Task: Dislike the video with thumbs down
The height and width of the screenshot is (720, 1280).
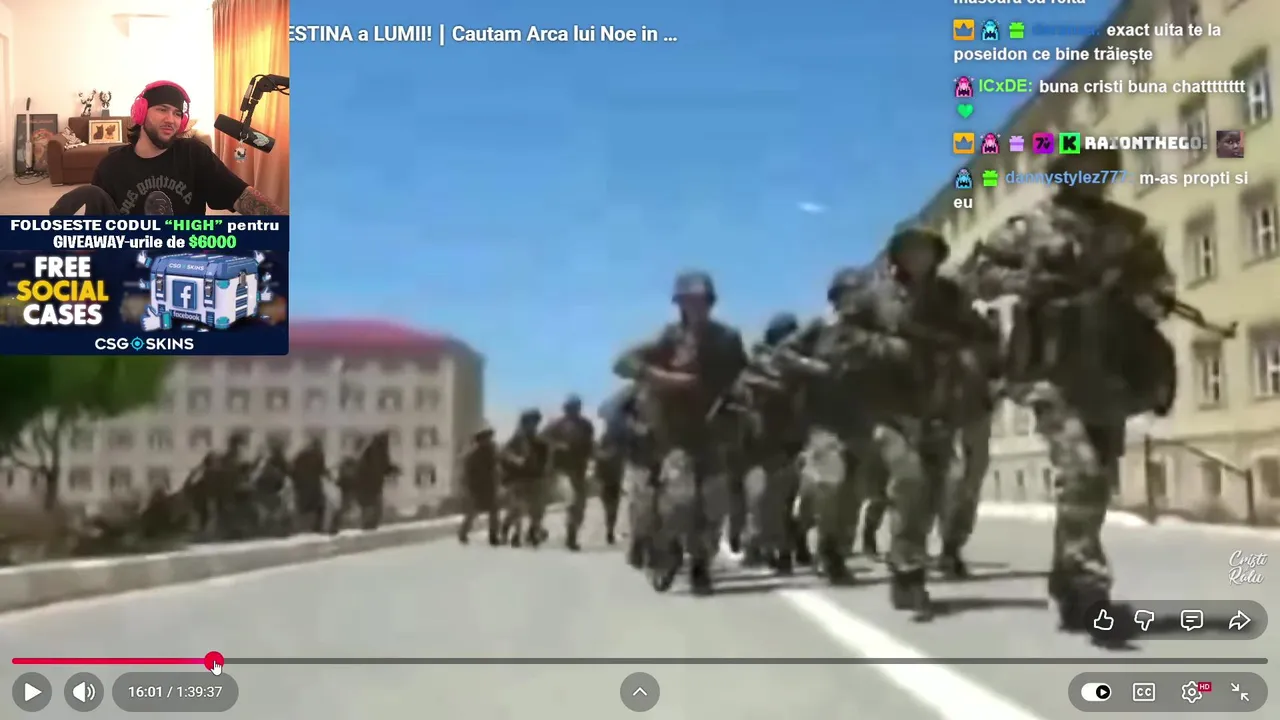Action: click(x=1145, y=621)
